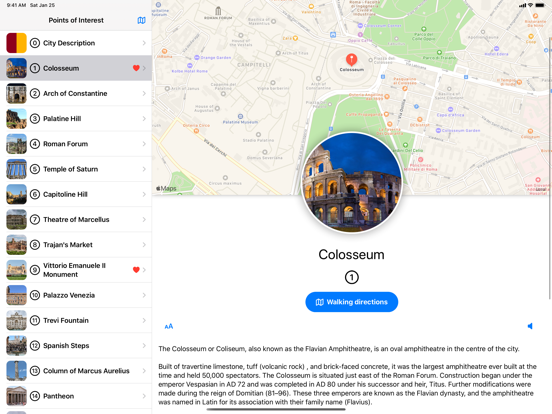552x414 pixels.
Task: Tap the Wi-Fi icon in status bar
Action: (x=530, y=5)
